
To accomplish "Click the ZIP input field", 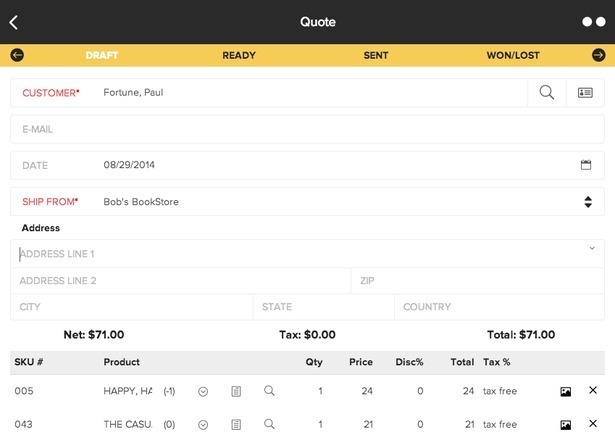I will pyautogui.click(x=475, y=281).
